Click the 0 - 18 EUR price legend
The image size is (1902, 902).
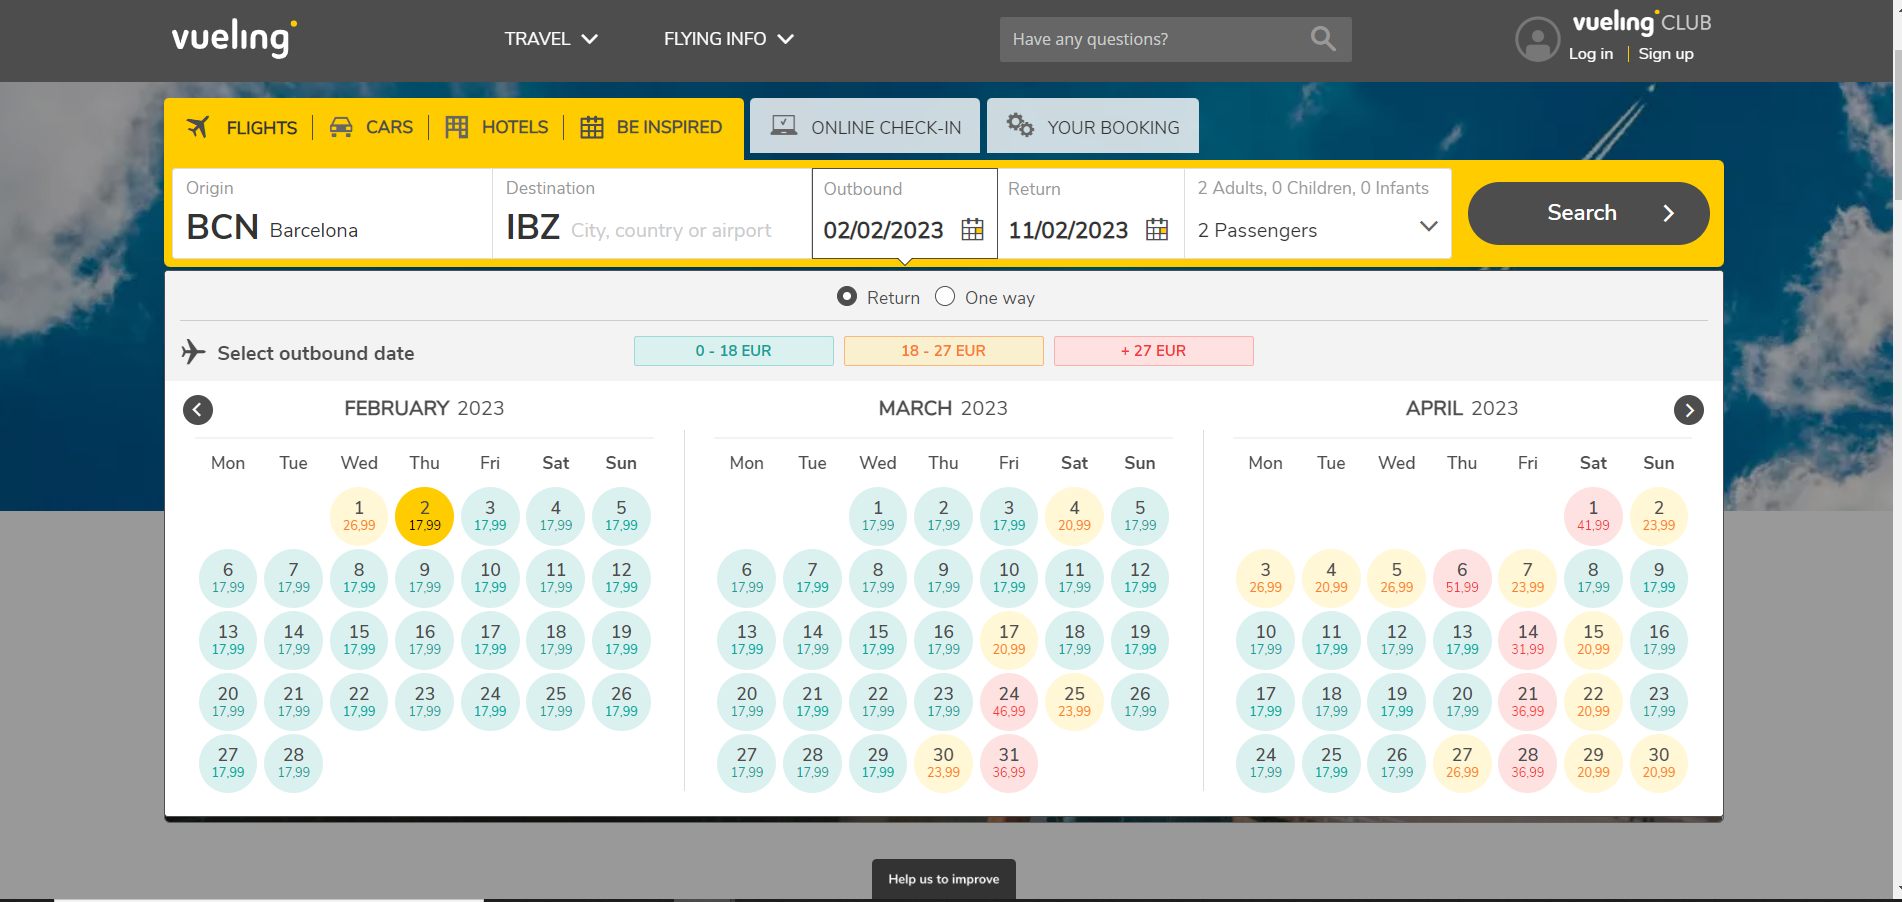[x=733, y=351]
